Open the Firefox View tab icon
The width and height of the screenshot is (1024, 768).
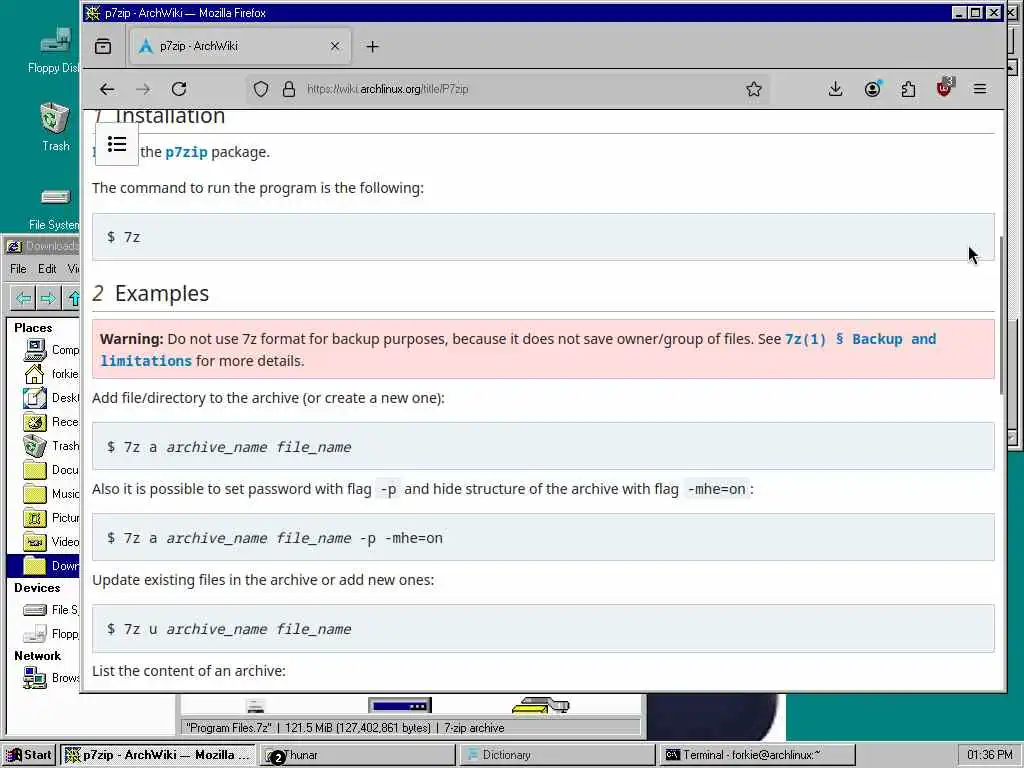click(x=103, y=46)
